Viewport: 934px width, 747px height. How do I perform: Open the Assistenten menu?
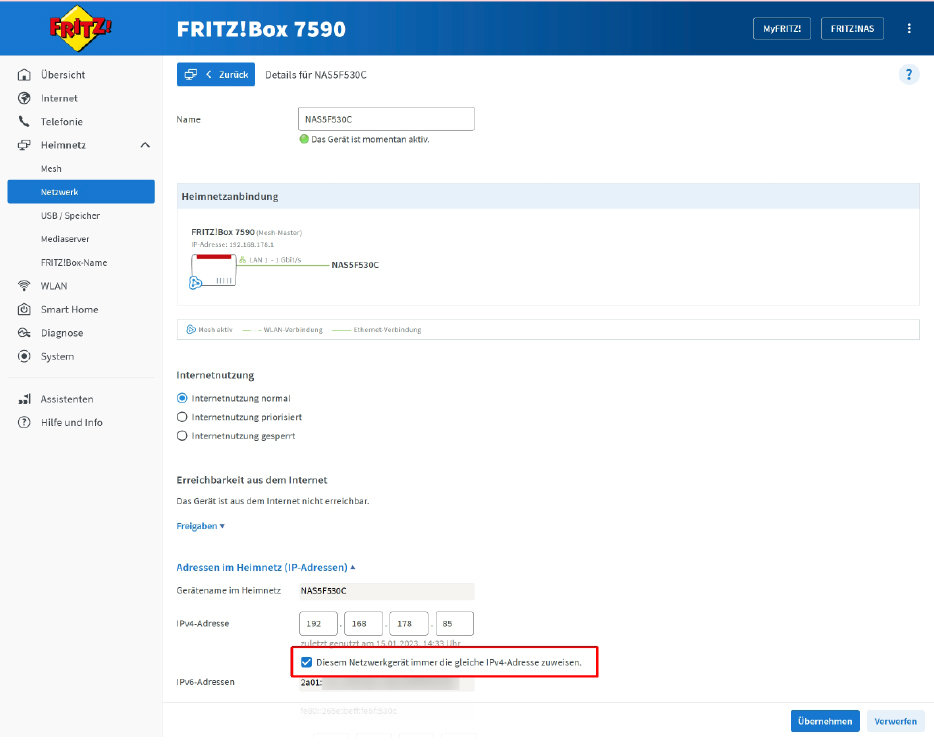click(x=67, y=400)
